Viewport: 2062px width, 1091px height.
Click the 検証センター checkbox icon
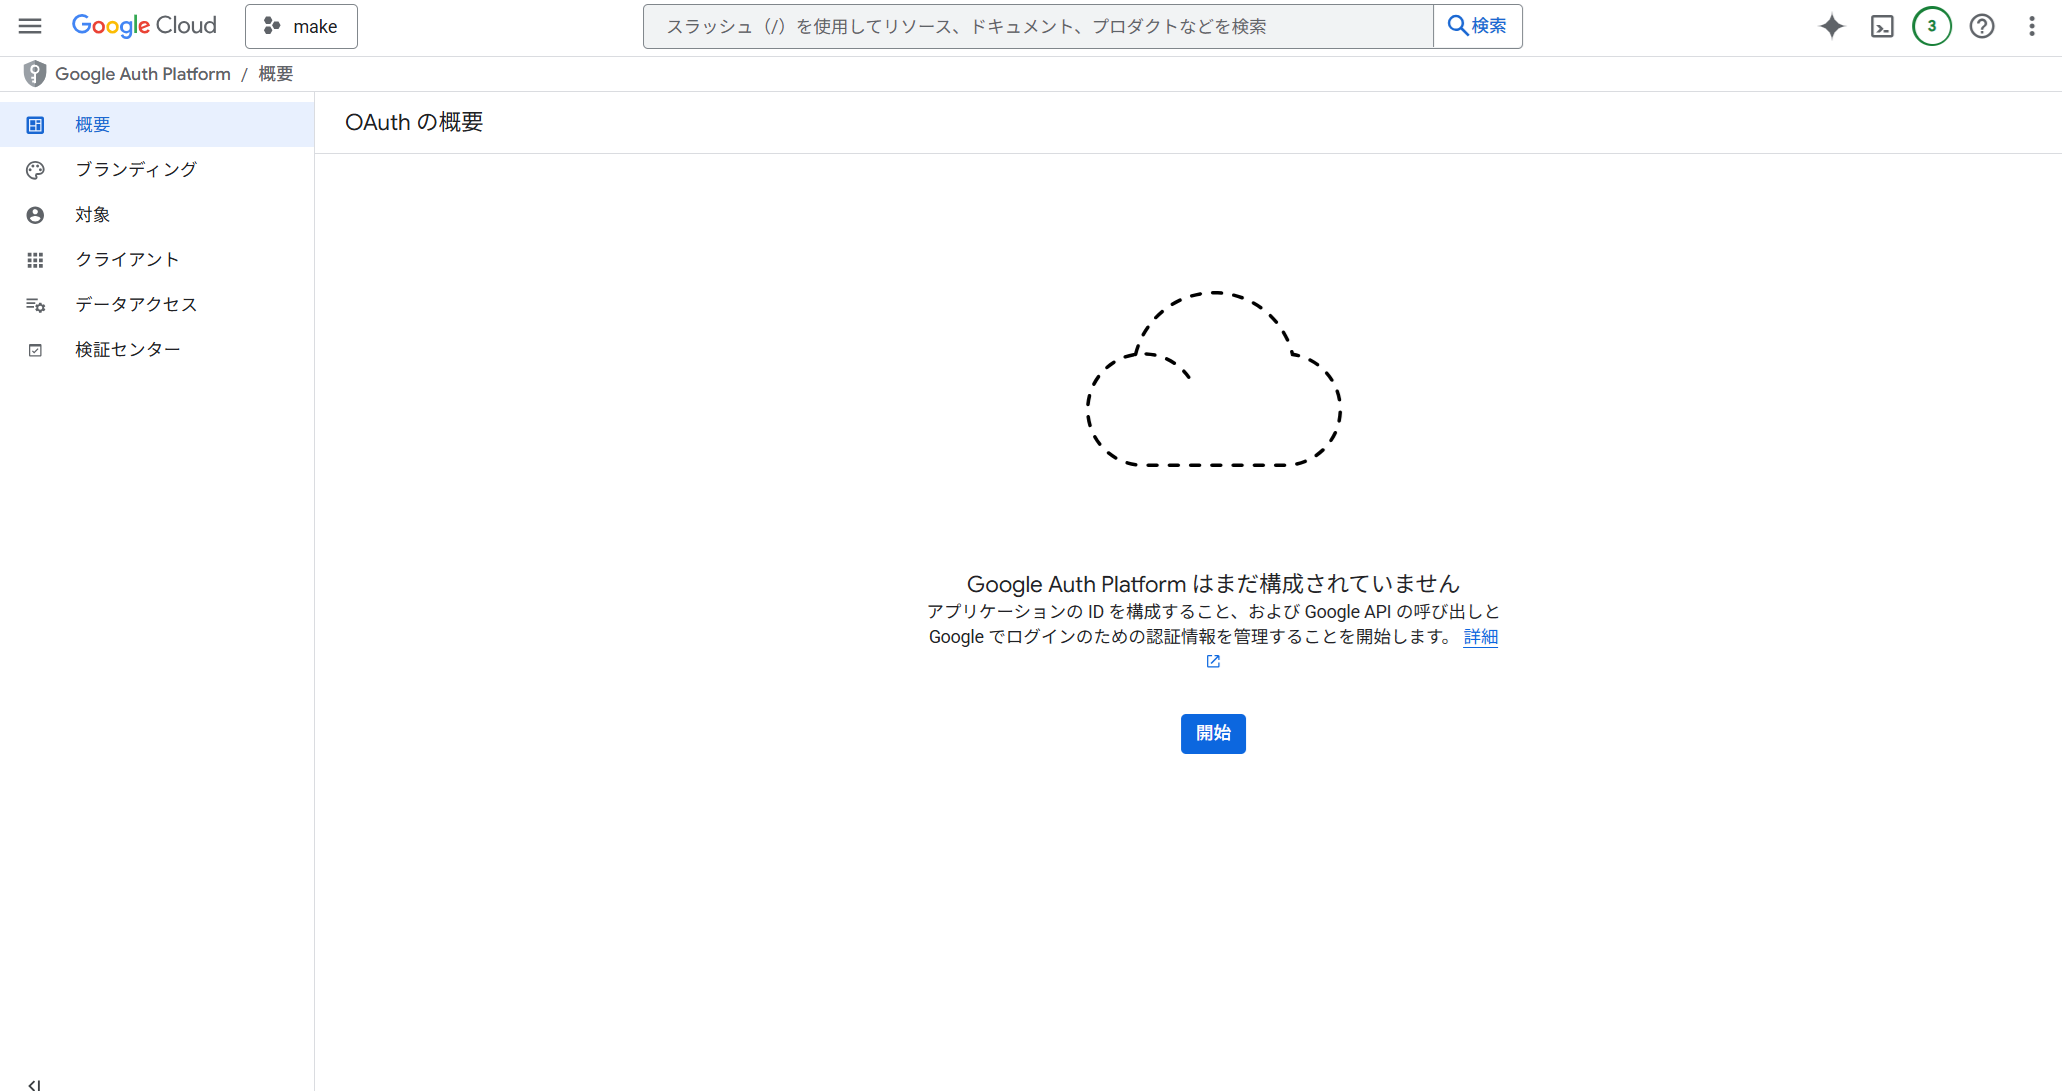pos(35,350)
